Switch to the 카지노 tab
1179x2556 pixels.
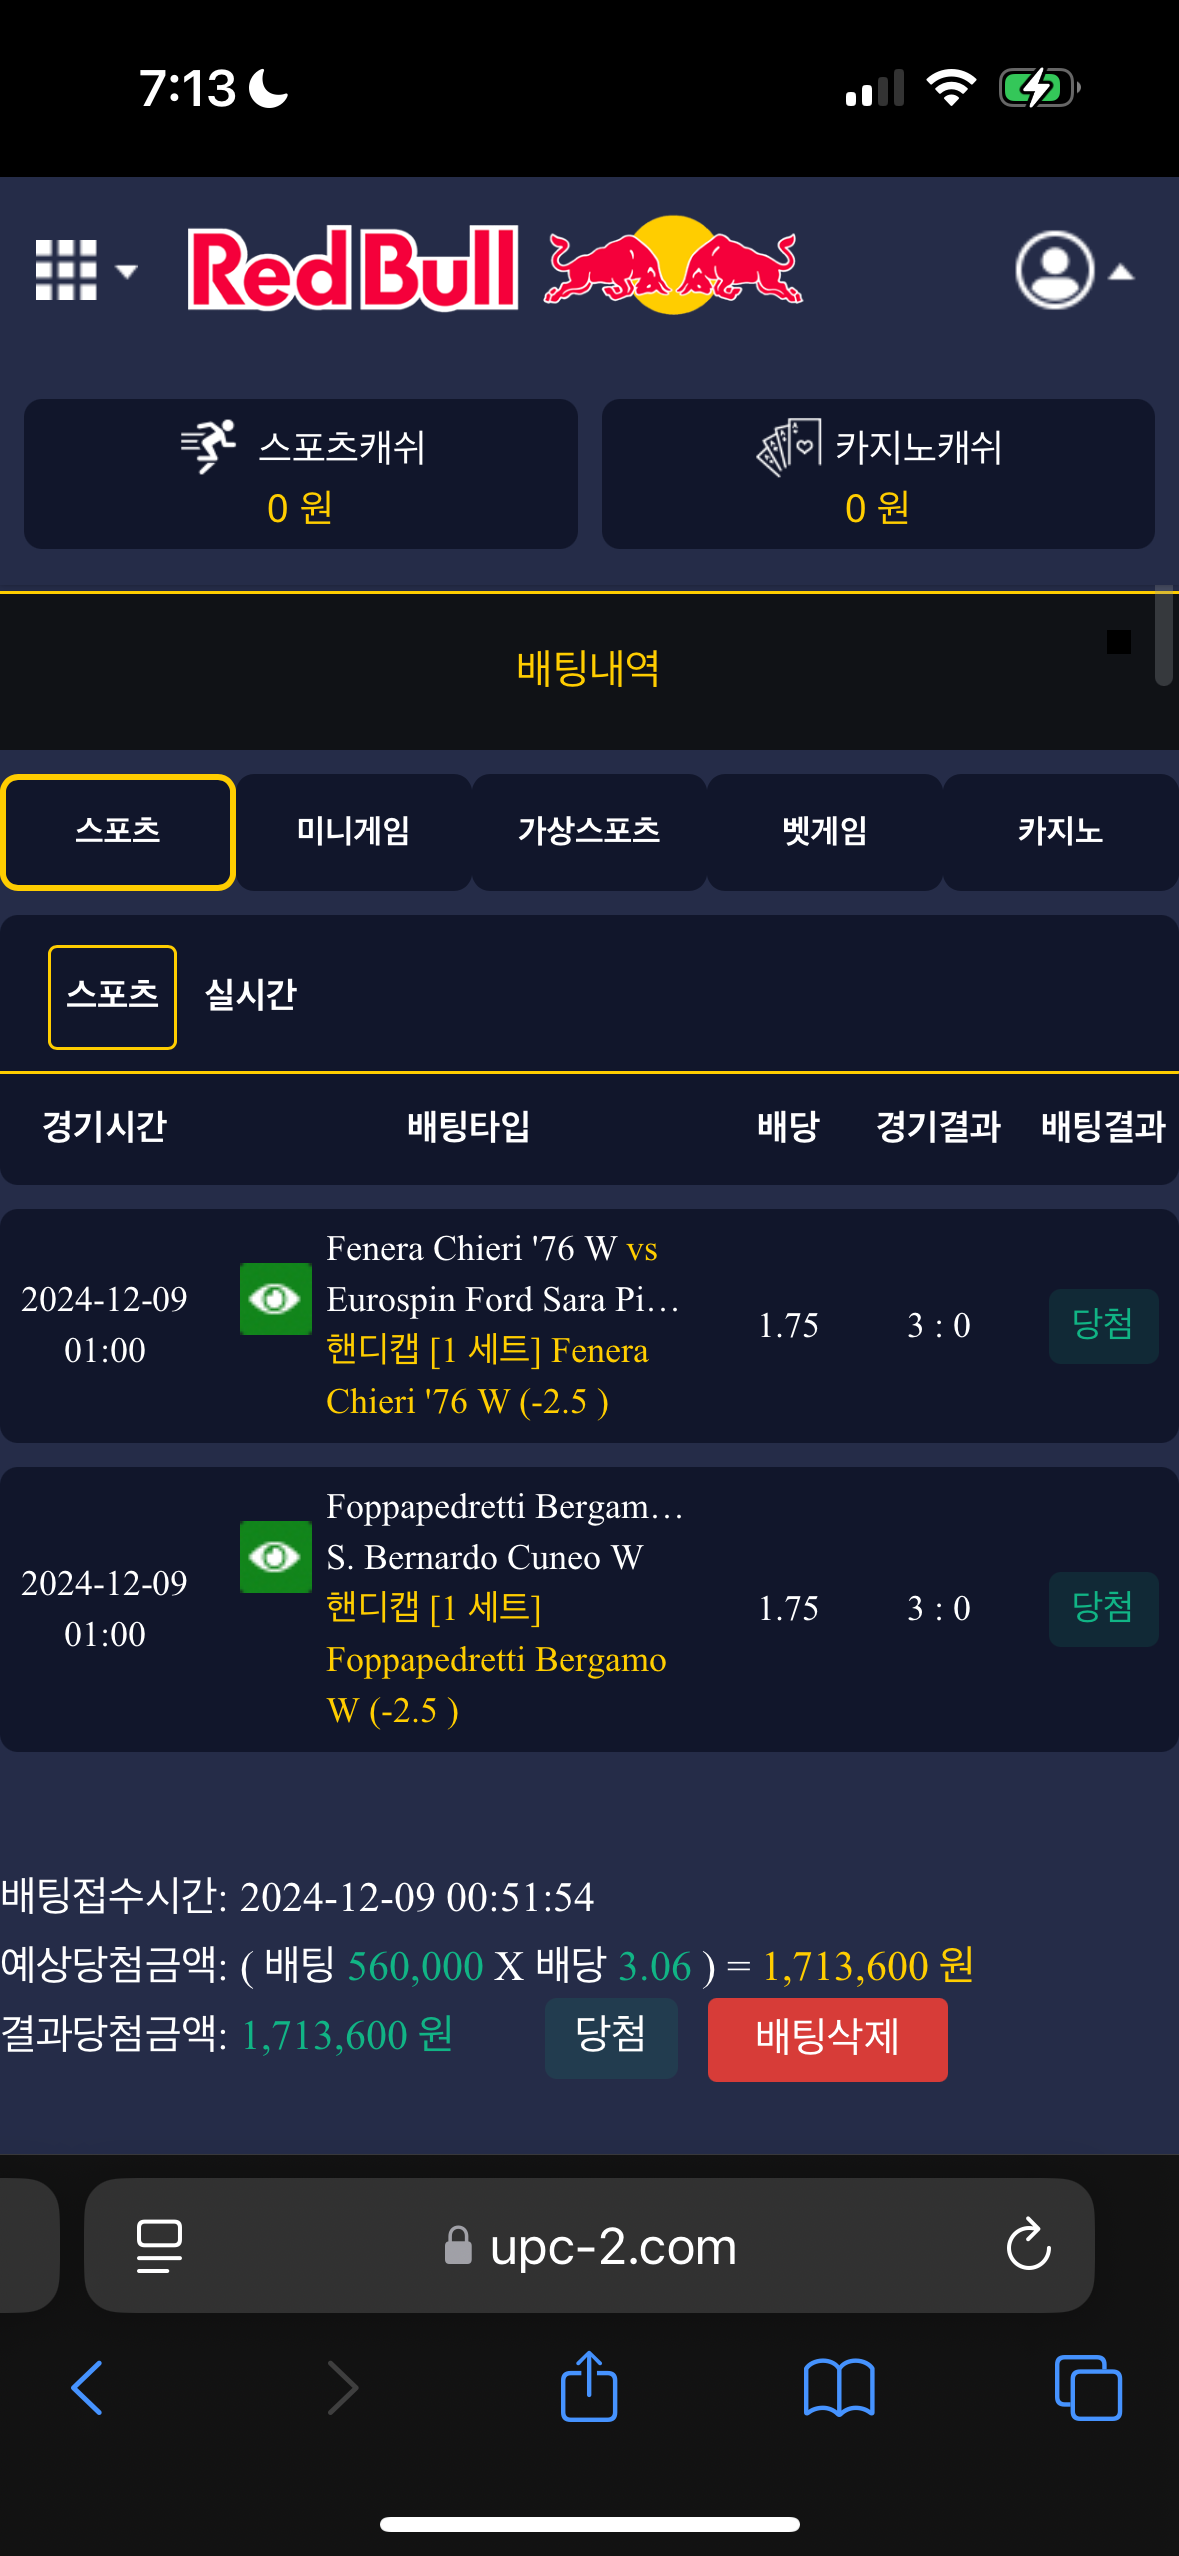coord(1060,831)
